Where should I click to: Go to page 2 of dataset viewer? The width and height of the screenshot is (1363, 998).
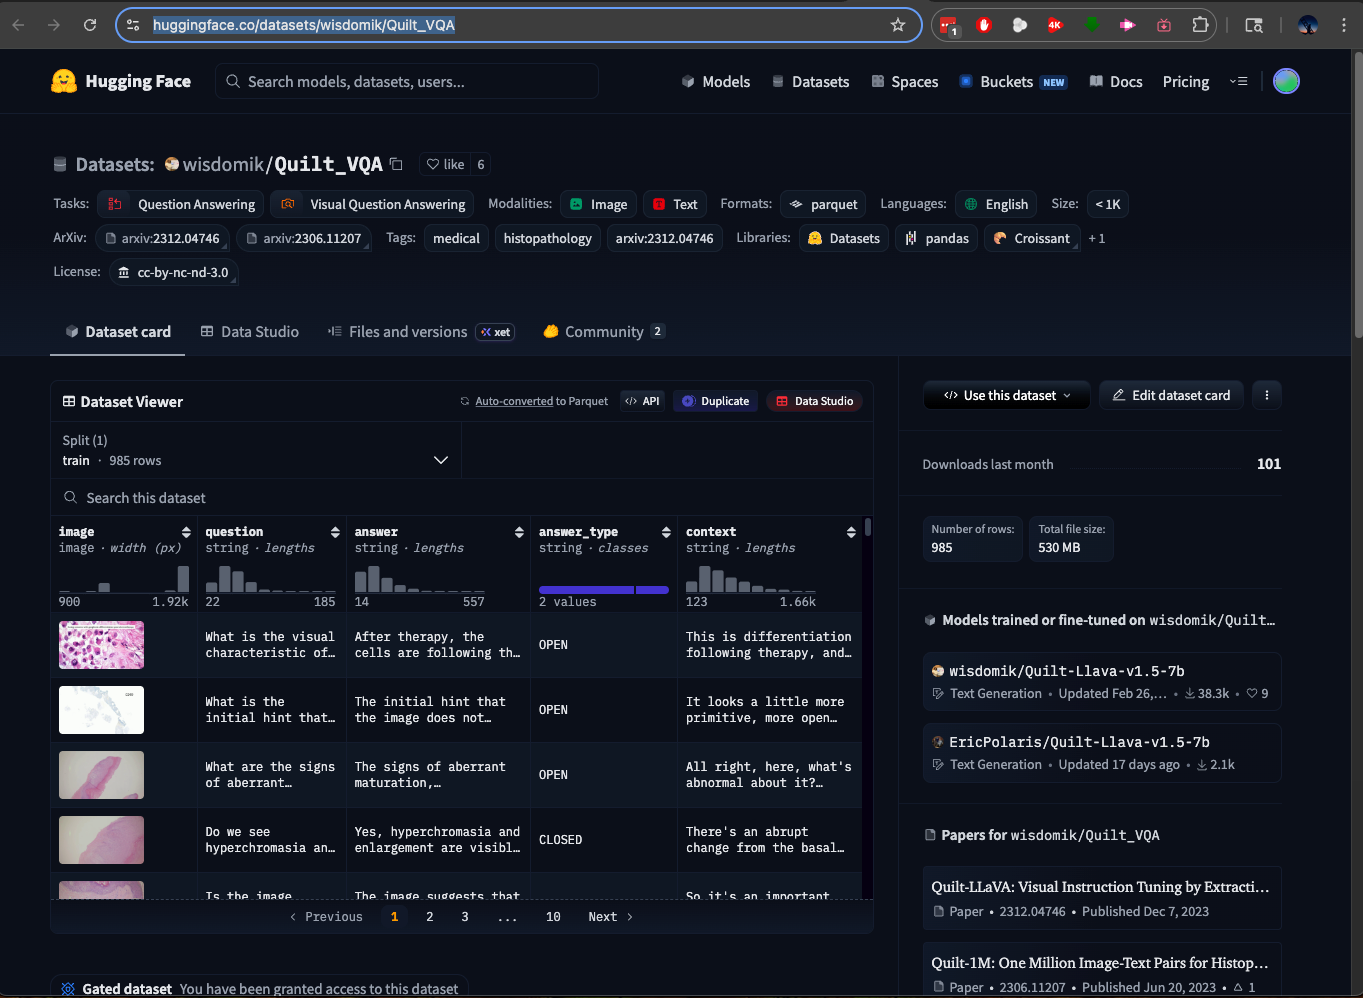point(430,917)
